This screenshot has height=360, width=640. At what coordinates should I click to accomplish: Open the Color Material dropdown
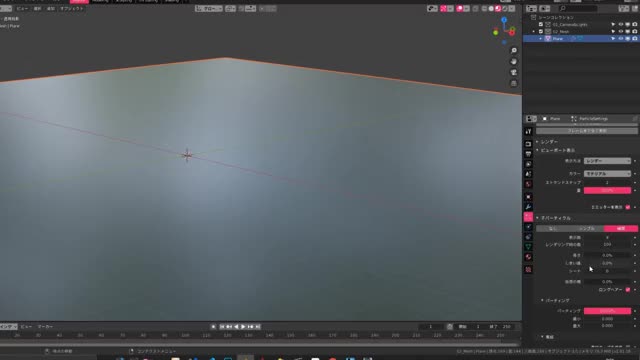(x=607, y=174)
